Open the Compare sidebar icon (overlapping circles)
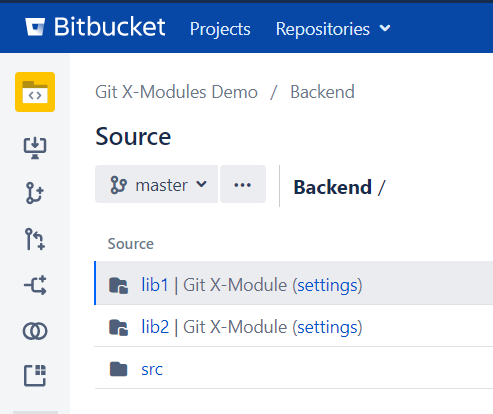 (x=35, y=331)
